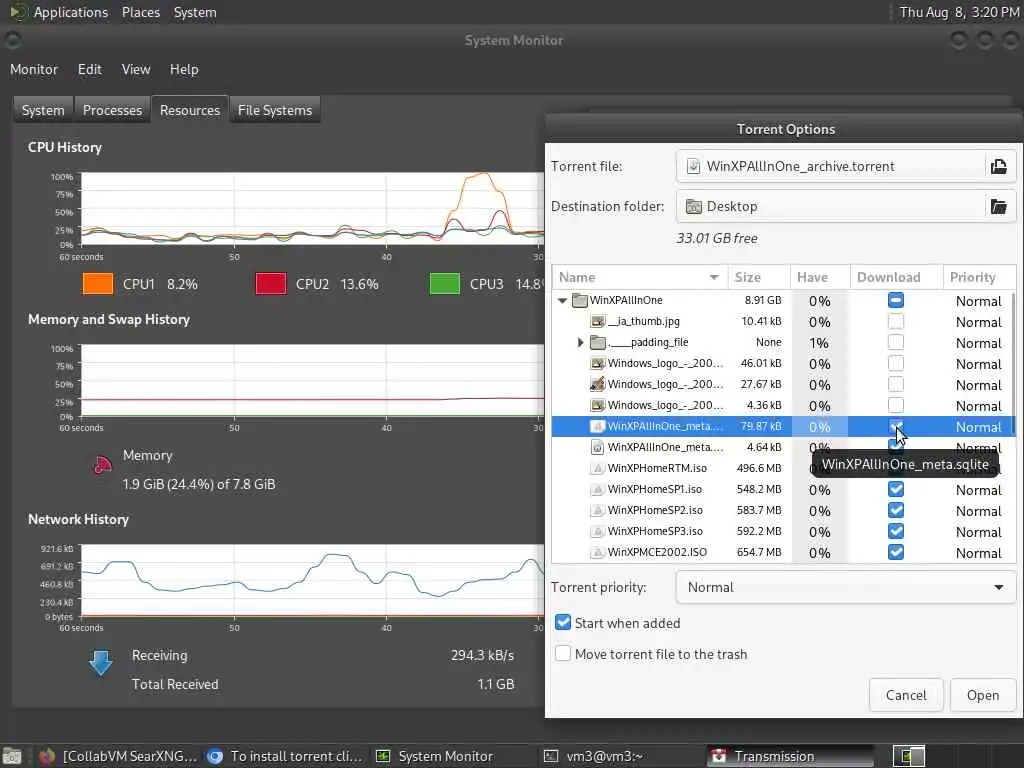Click the Download column header
This screenshot has width=1024, height=768.
click(896, 277)
